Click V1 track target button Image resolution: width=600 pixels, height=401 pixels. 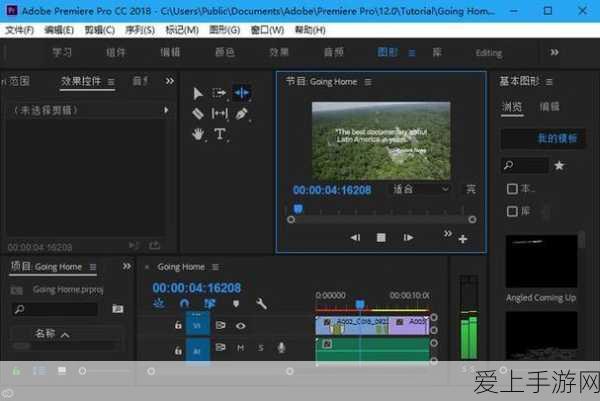(x=197, y=325)
